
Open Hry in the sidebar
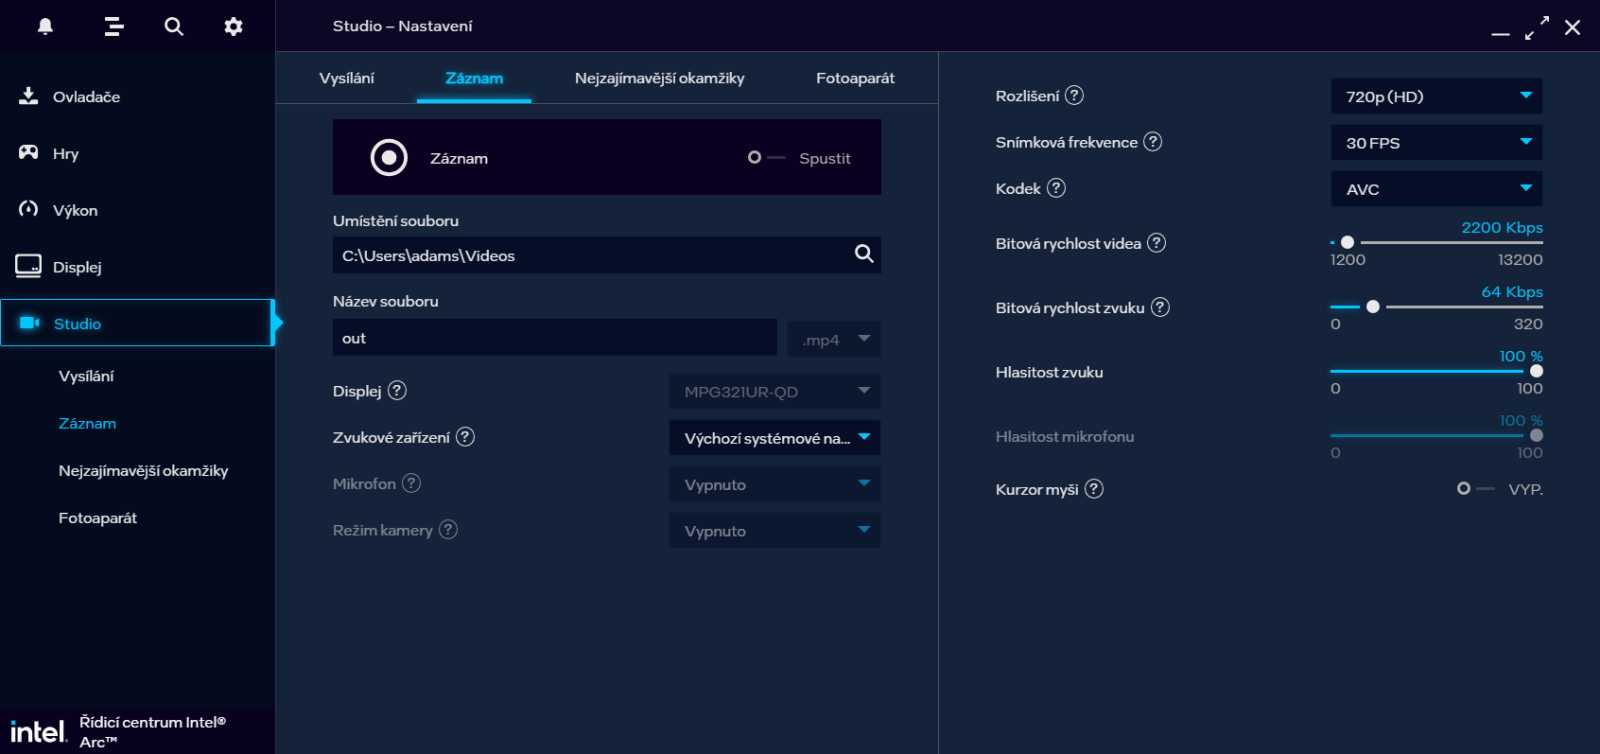[x=137, y=153]
